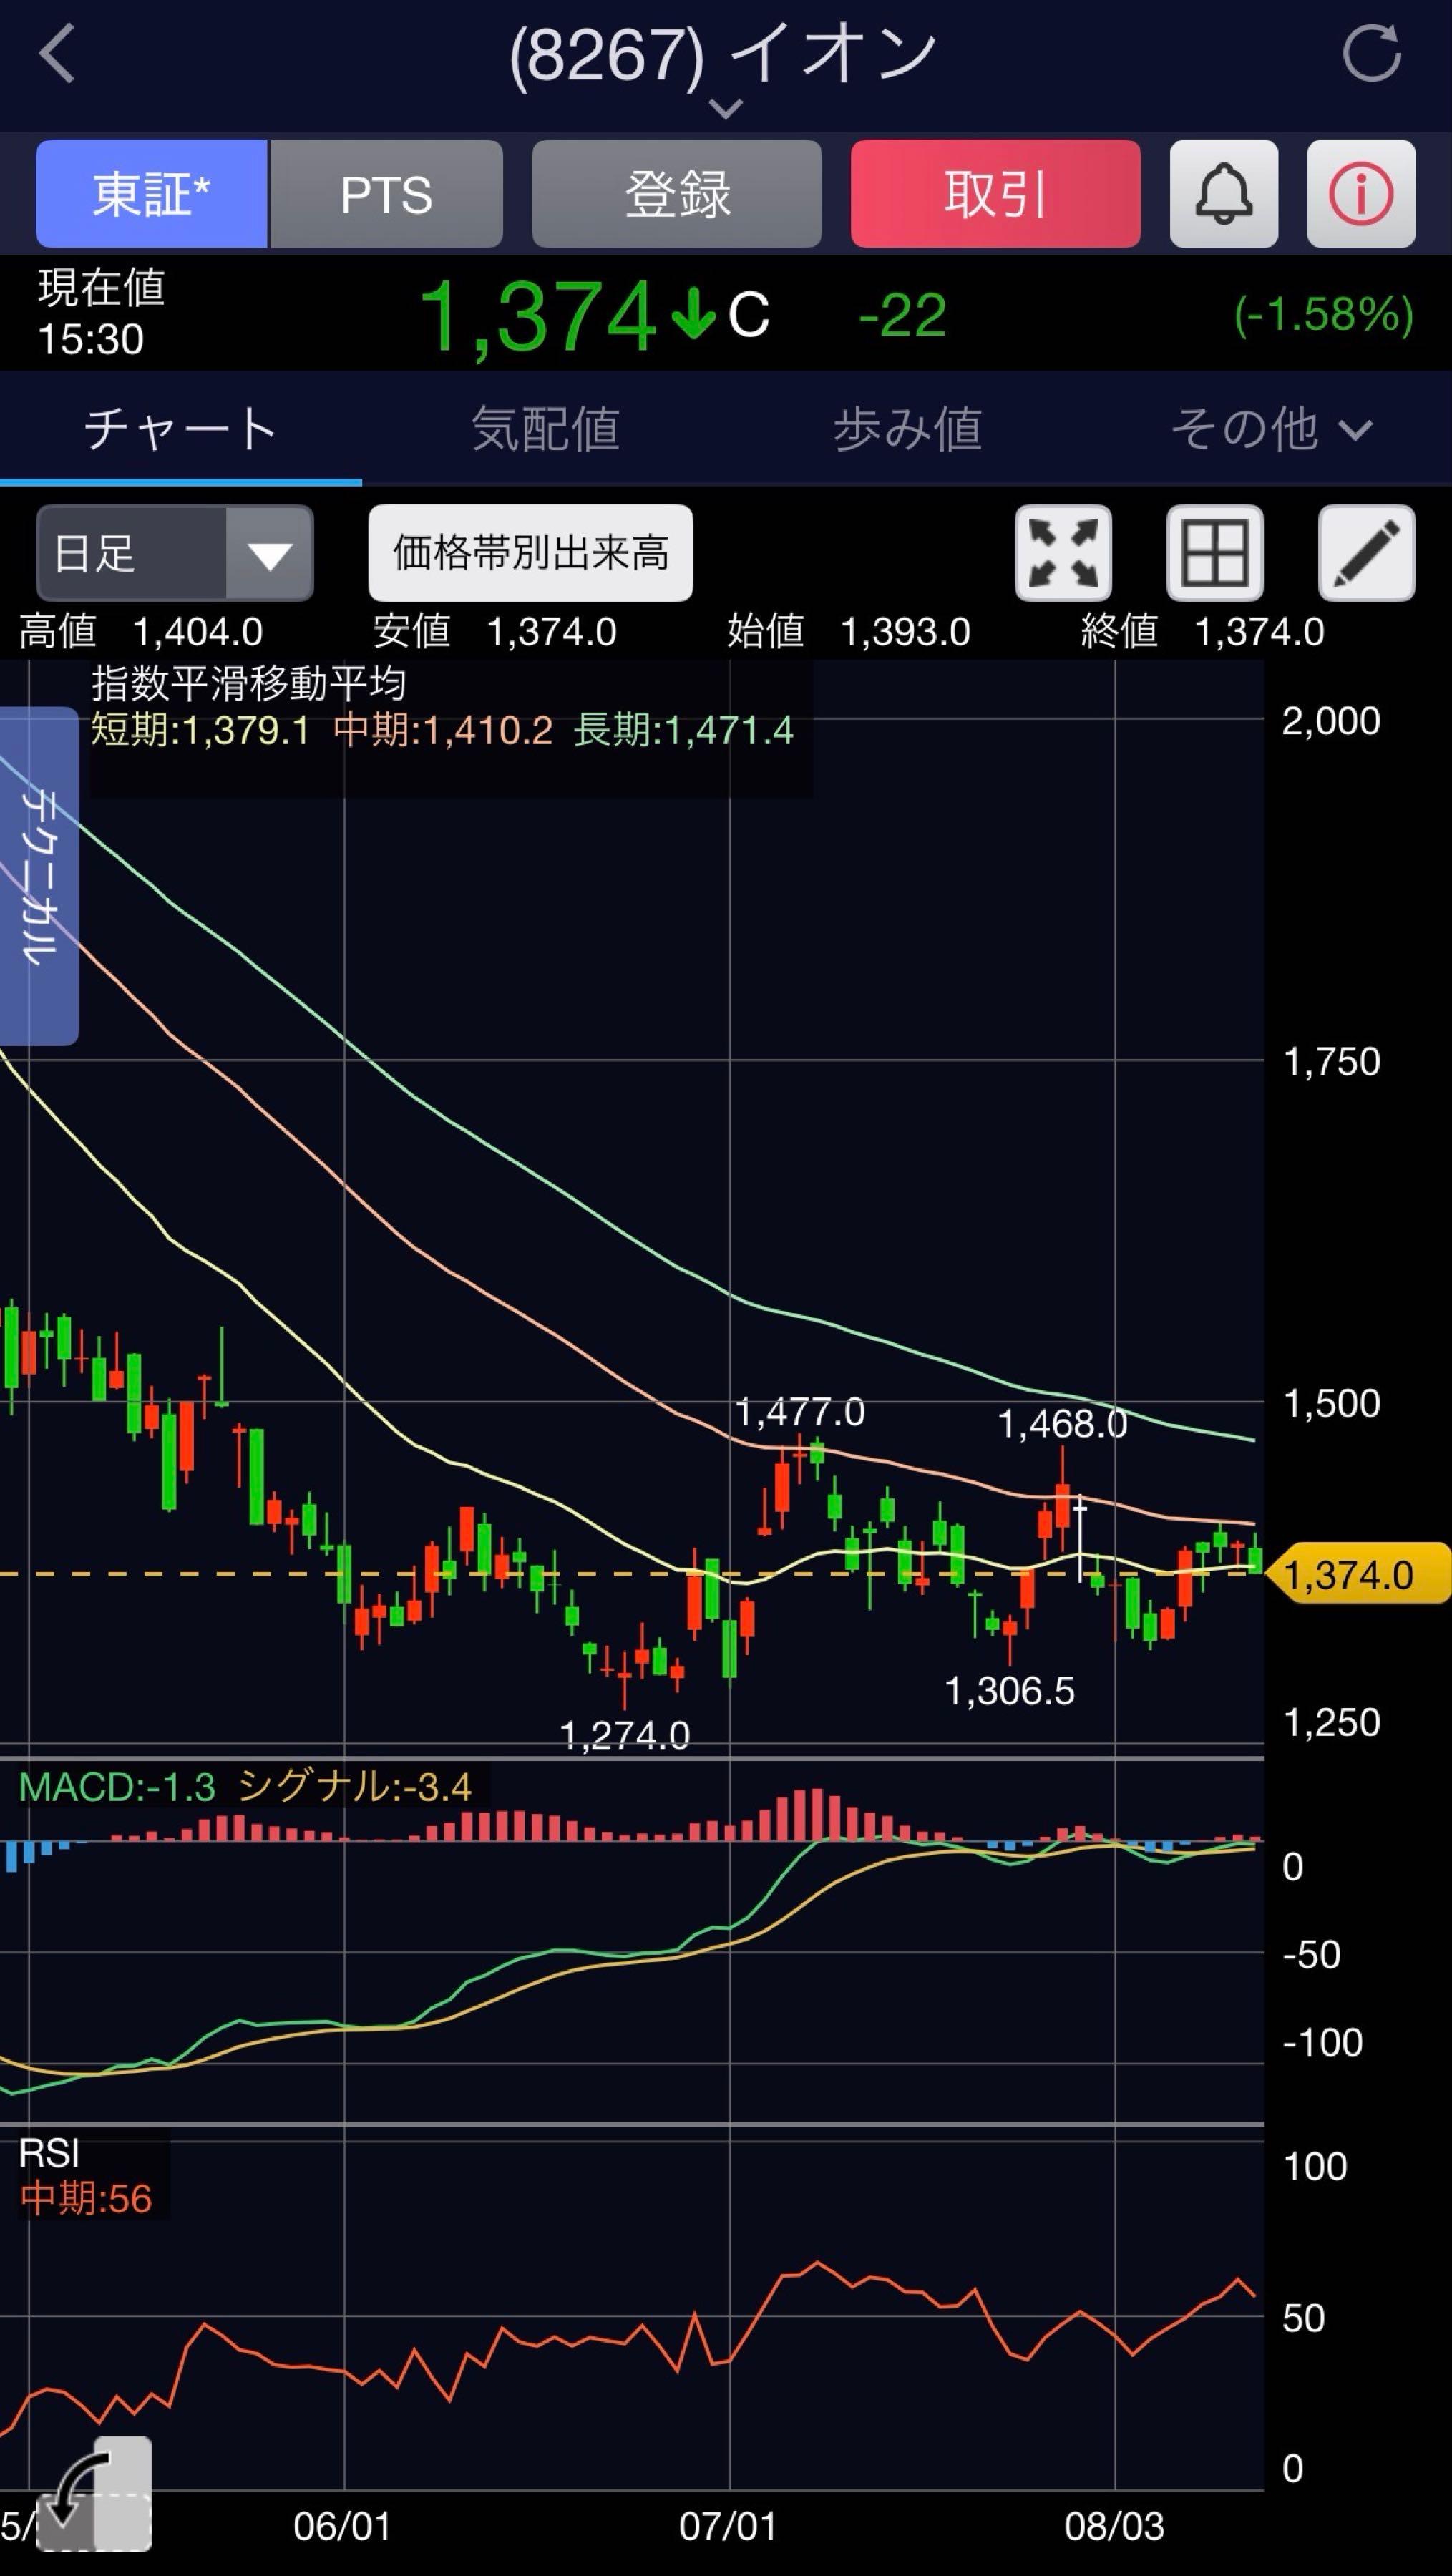
Task: Tap the 1,374.0 current price marker
Action: pos(1358,1575)
